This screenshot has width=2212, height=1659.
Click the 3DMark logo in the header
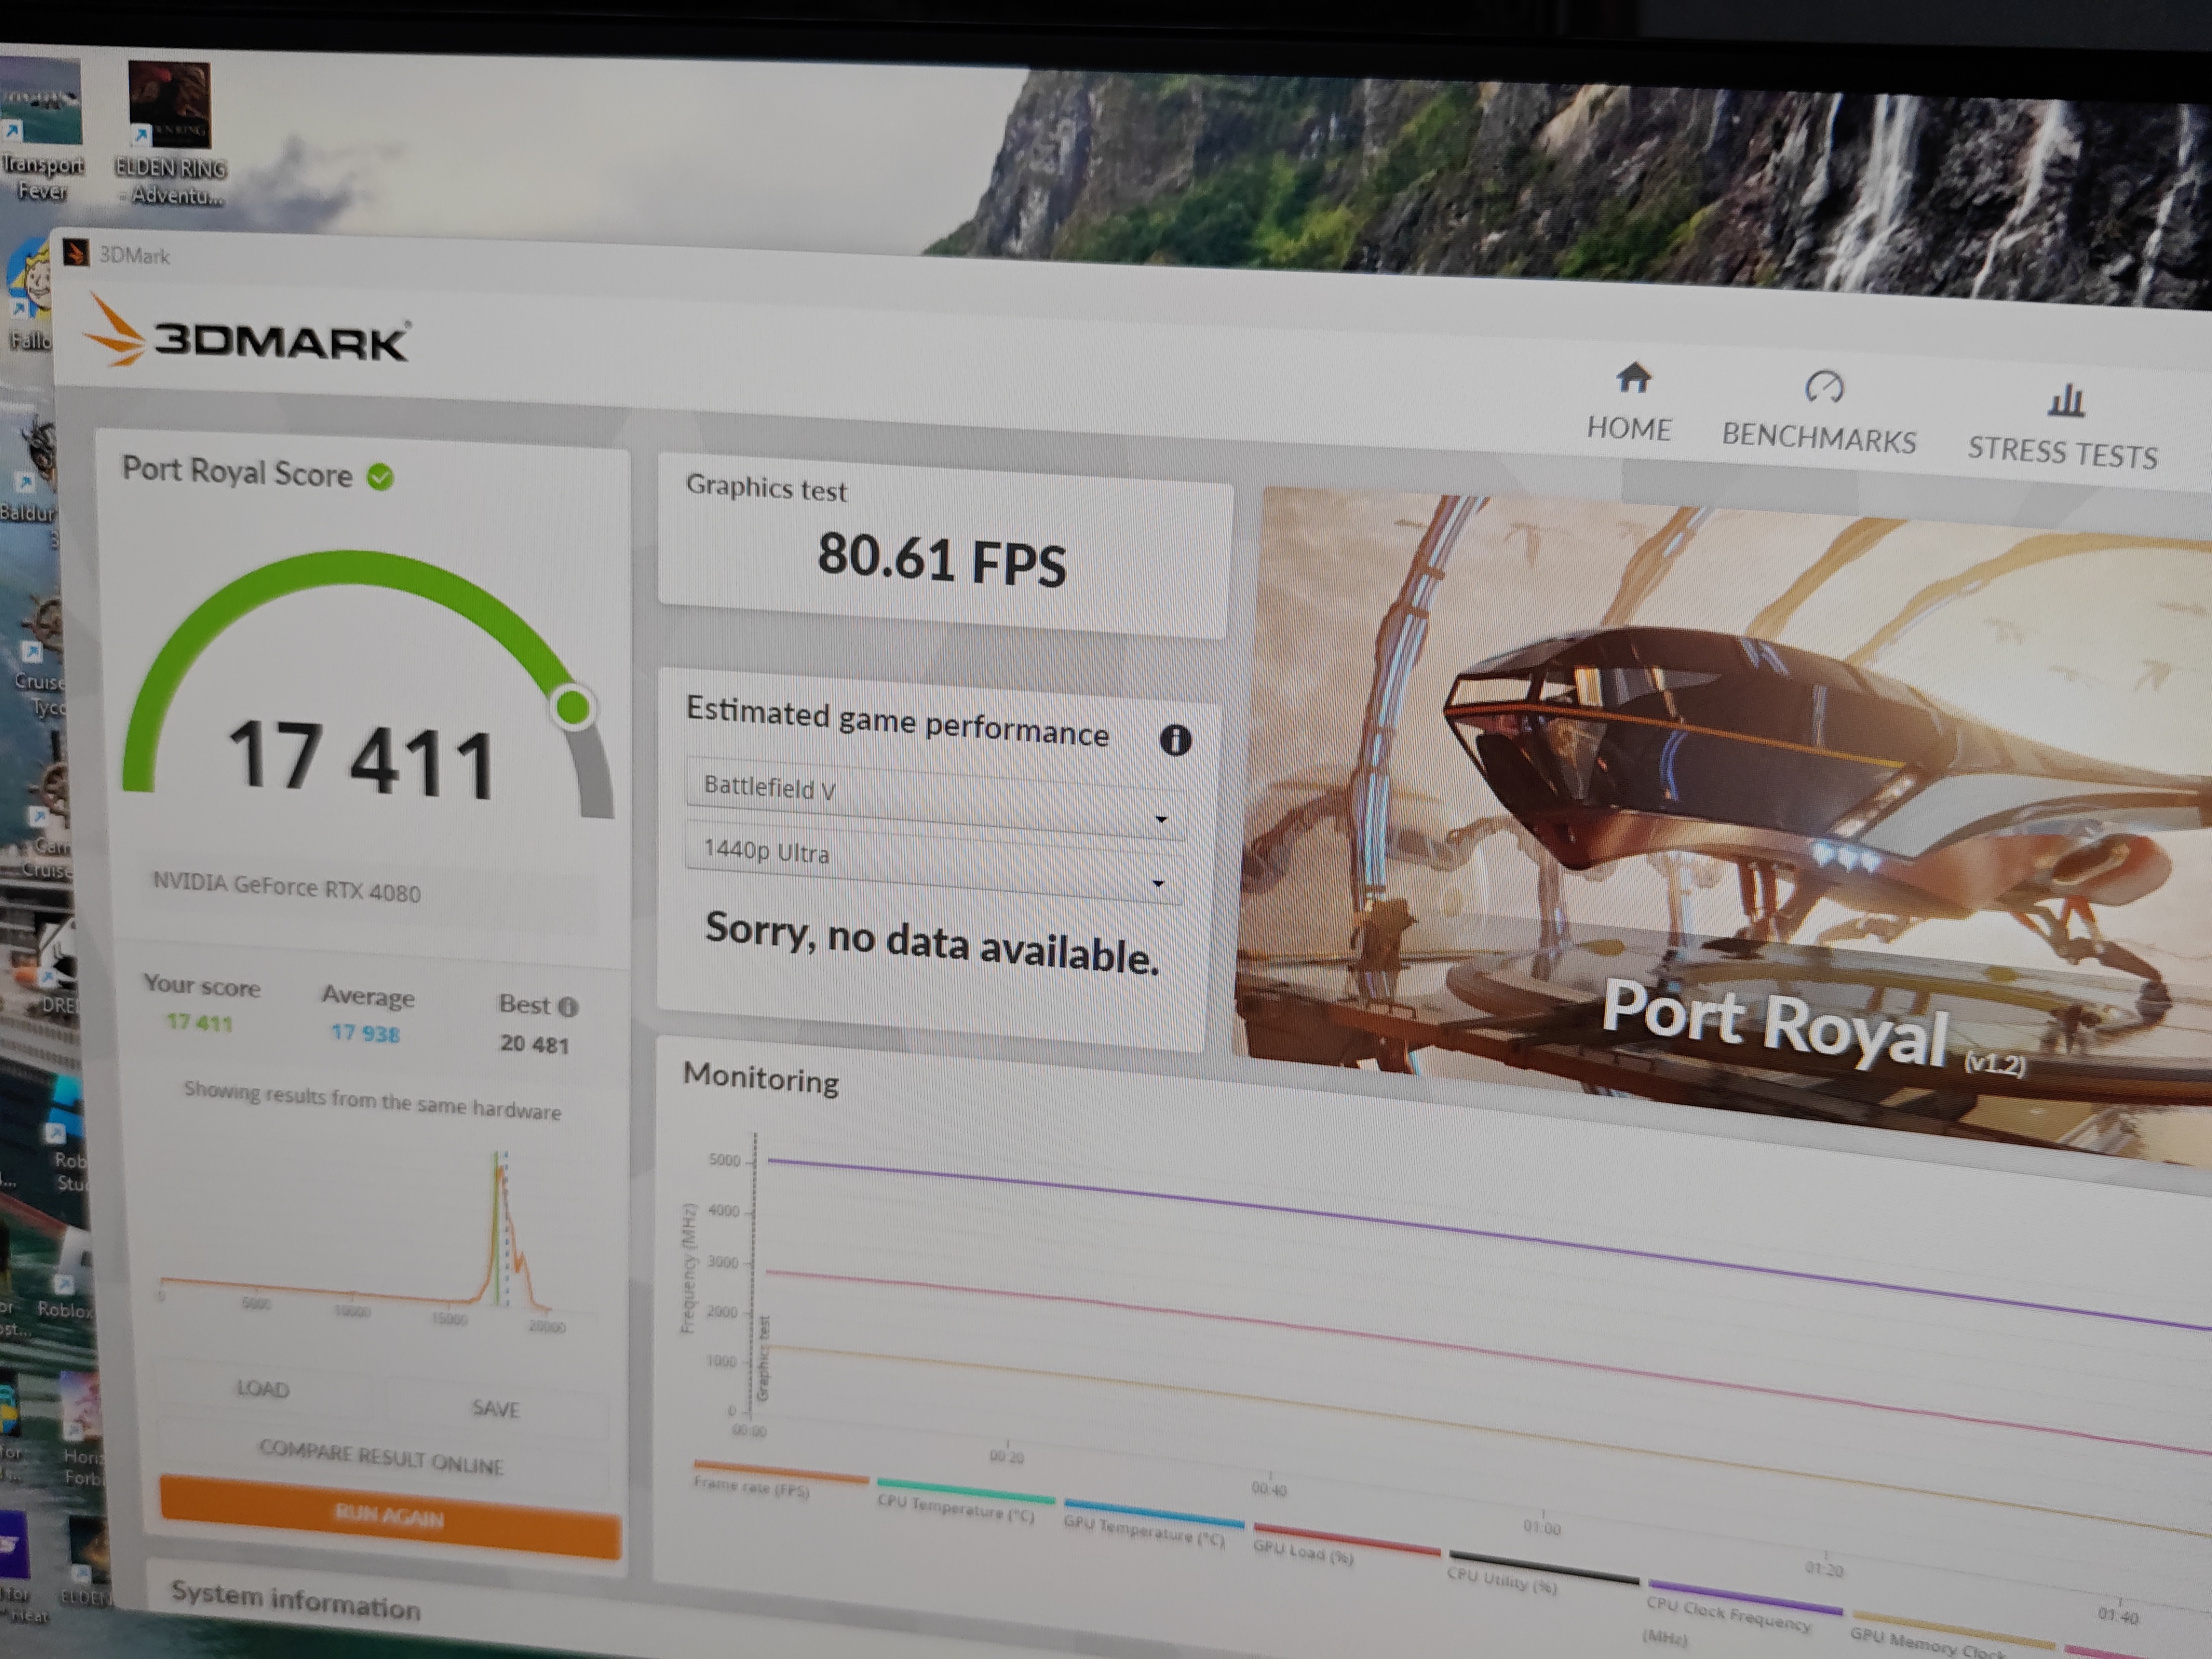[247, 336]
